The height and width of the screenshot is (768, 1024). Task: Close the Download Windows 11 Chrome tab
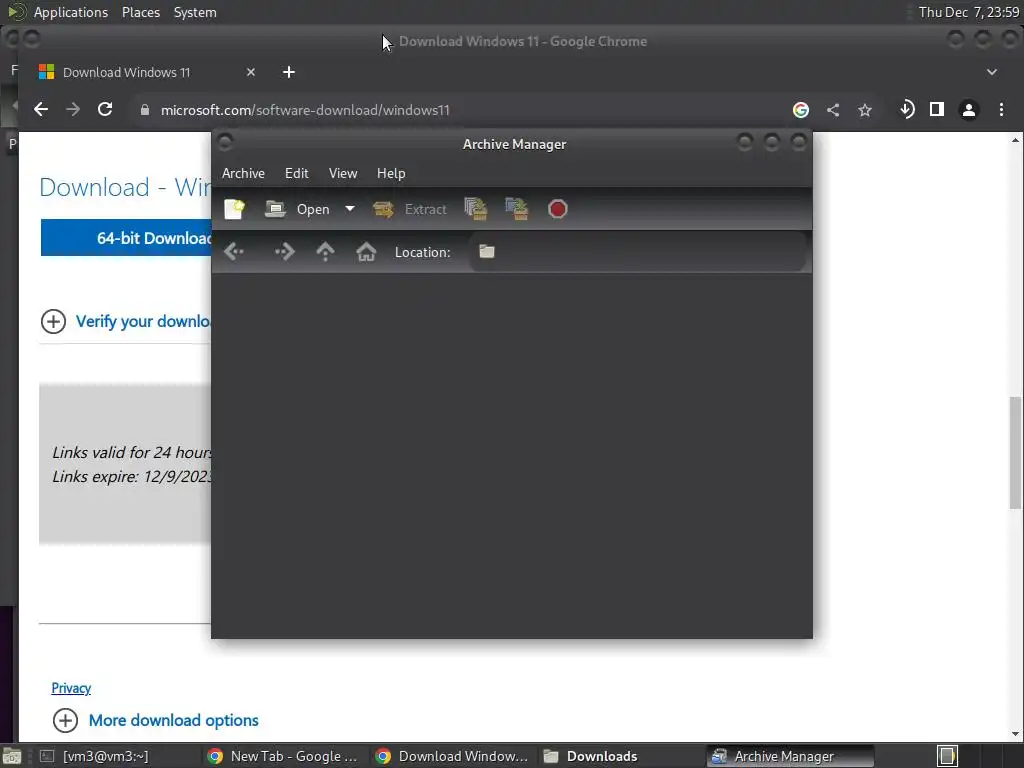[x=251, y=72]
